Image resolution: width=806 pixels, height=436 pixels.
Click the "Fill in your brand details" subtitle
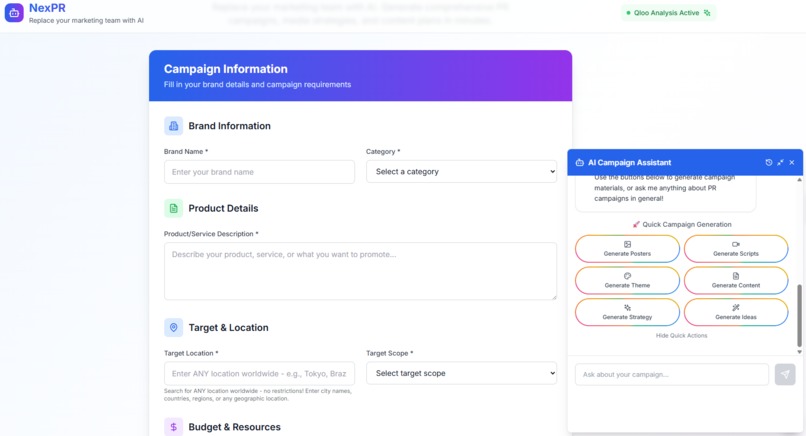click(x=258, y=84)
